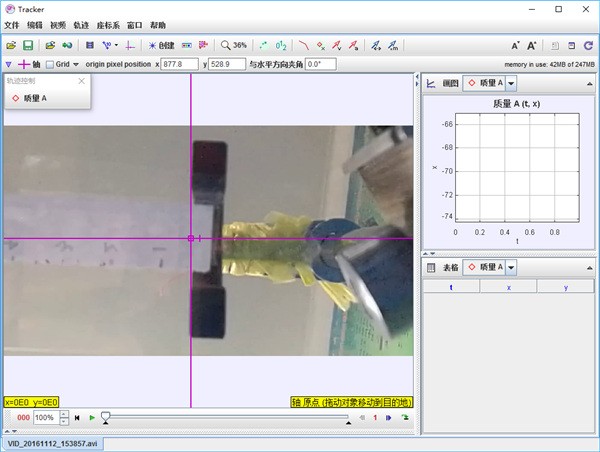Expand the maximize arrow of plot panel
This screenshot has width=600, height=452.
588,84
